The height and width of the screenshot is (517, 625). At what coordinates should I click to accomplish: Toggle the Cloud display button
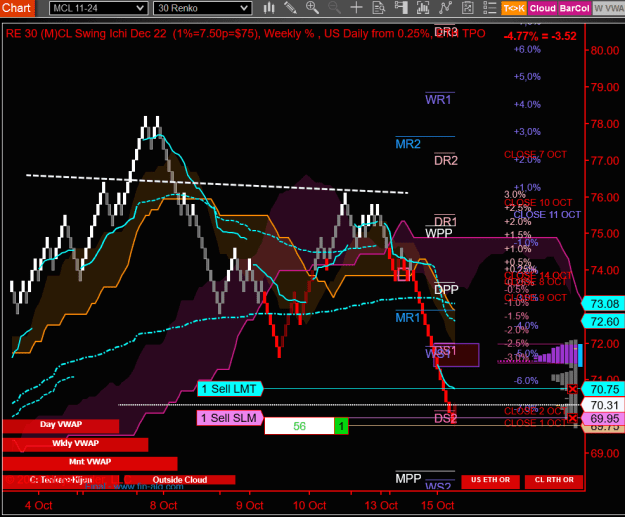[x=542, y=8]
